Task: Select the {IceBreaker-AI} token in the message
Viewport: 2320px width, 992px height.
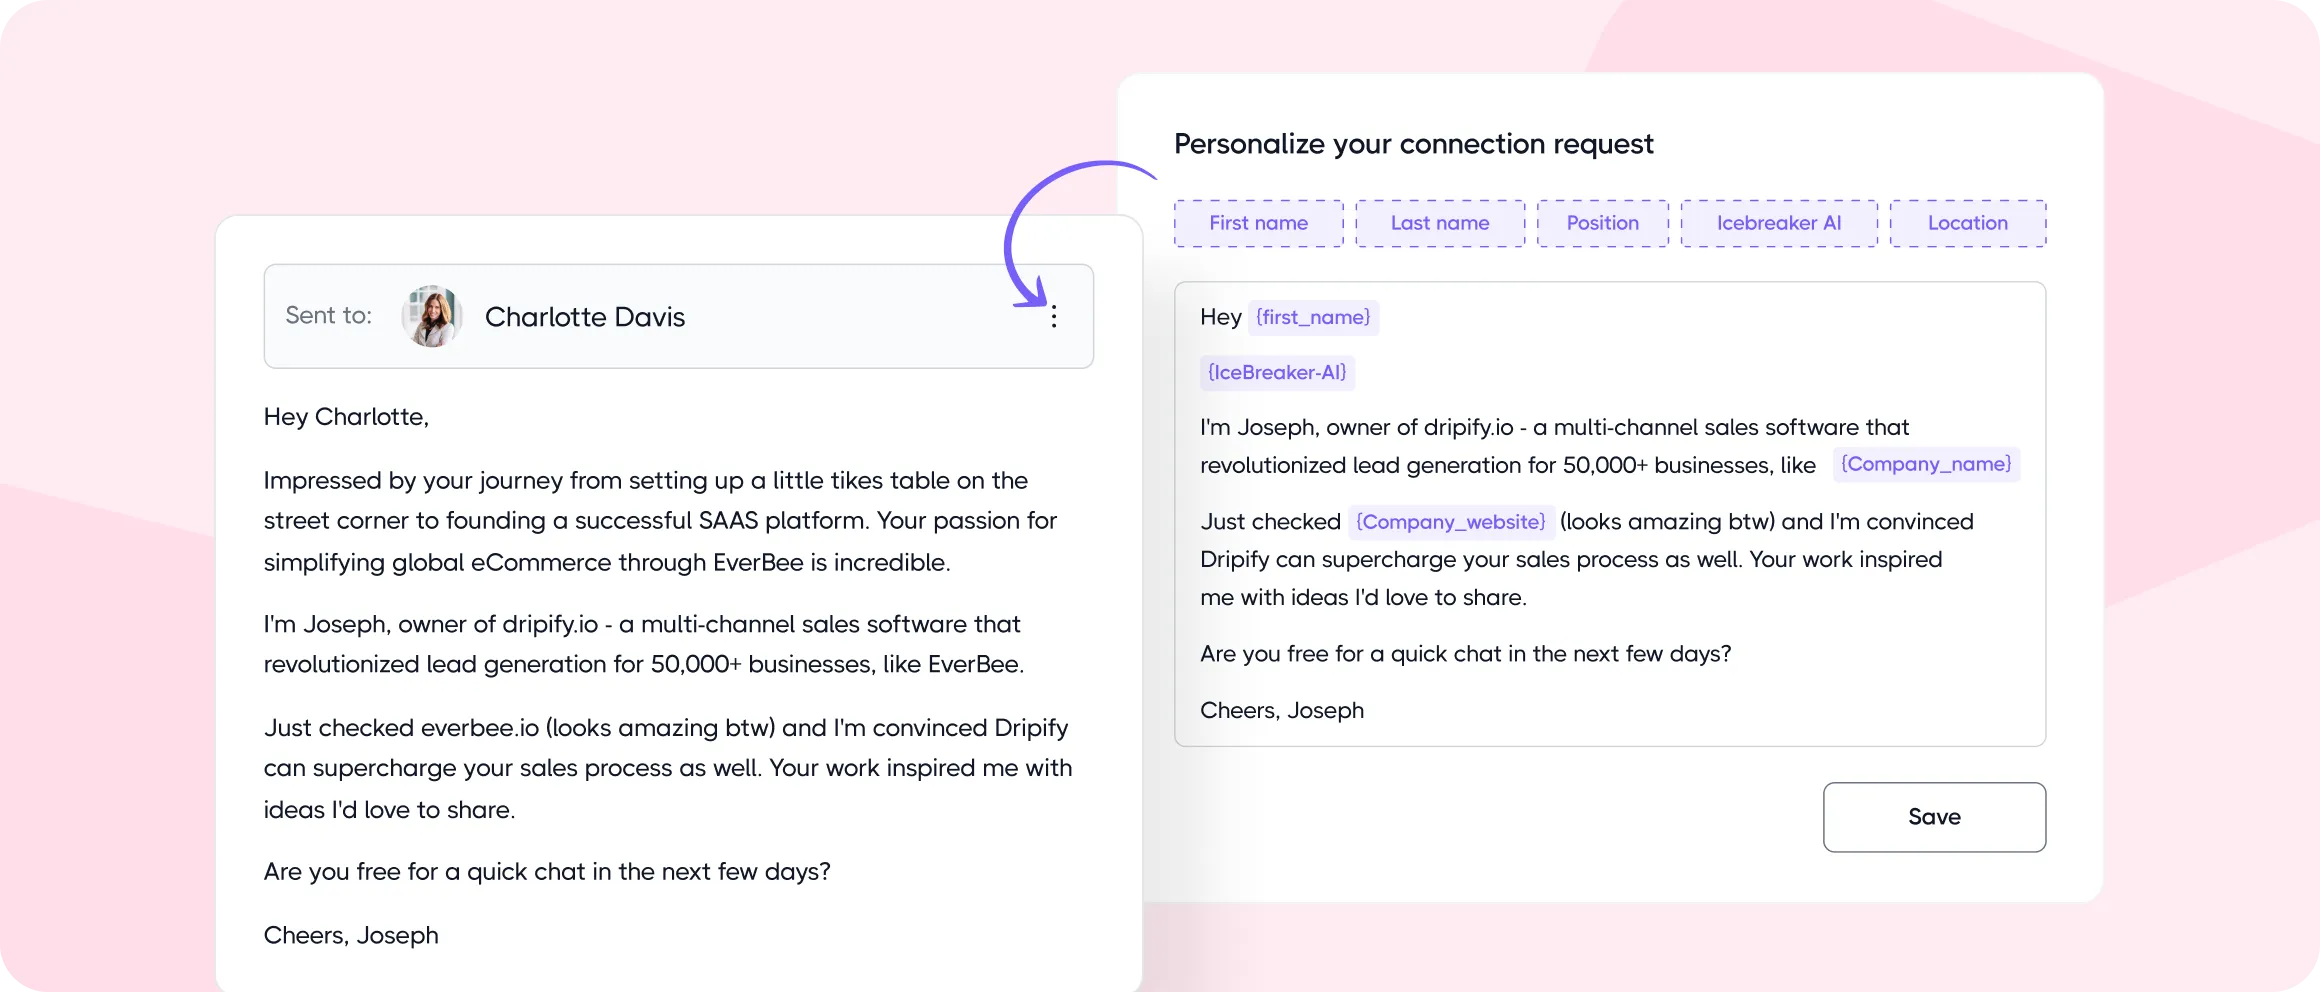Action: pyautogui.click(x=1277, y=372)
